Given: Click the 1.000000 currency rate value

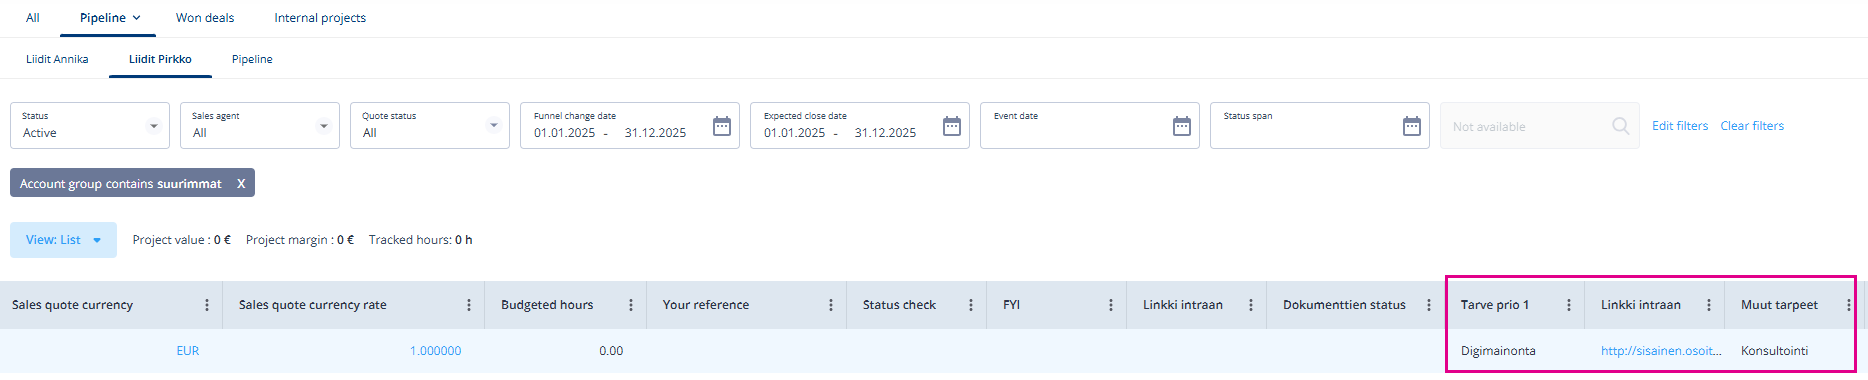Looking at the screenshot, I should pos(435,351).
